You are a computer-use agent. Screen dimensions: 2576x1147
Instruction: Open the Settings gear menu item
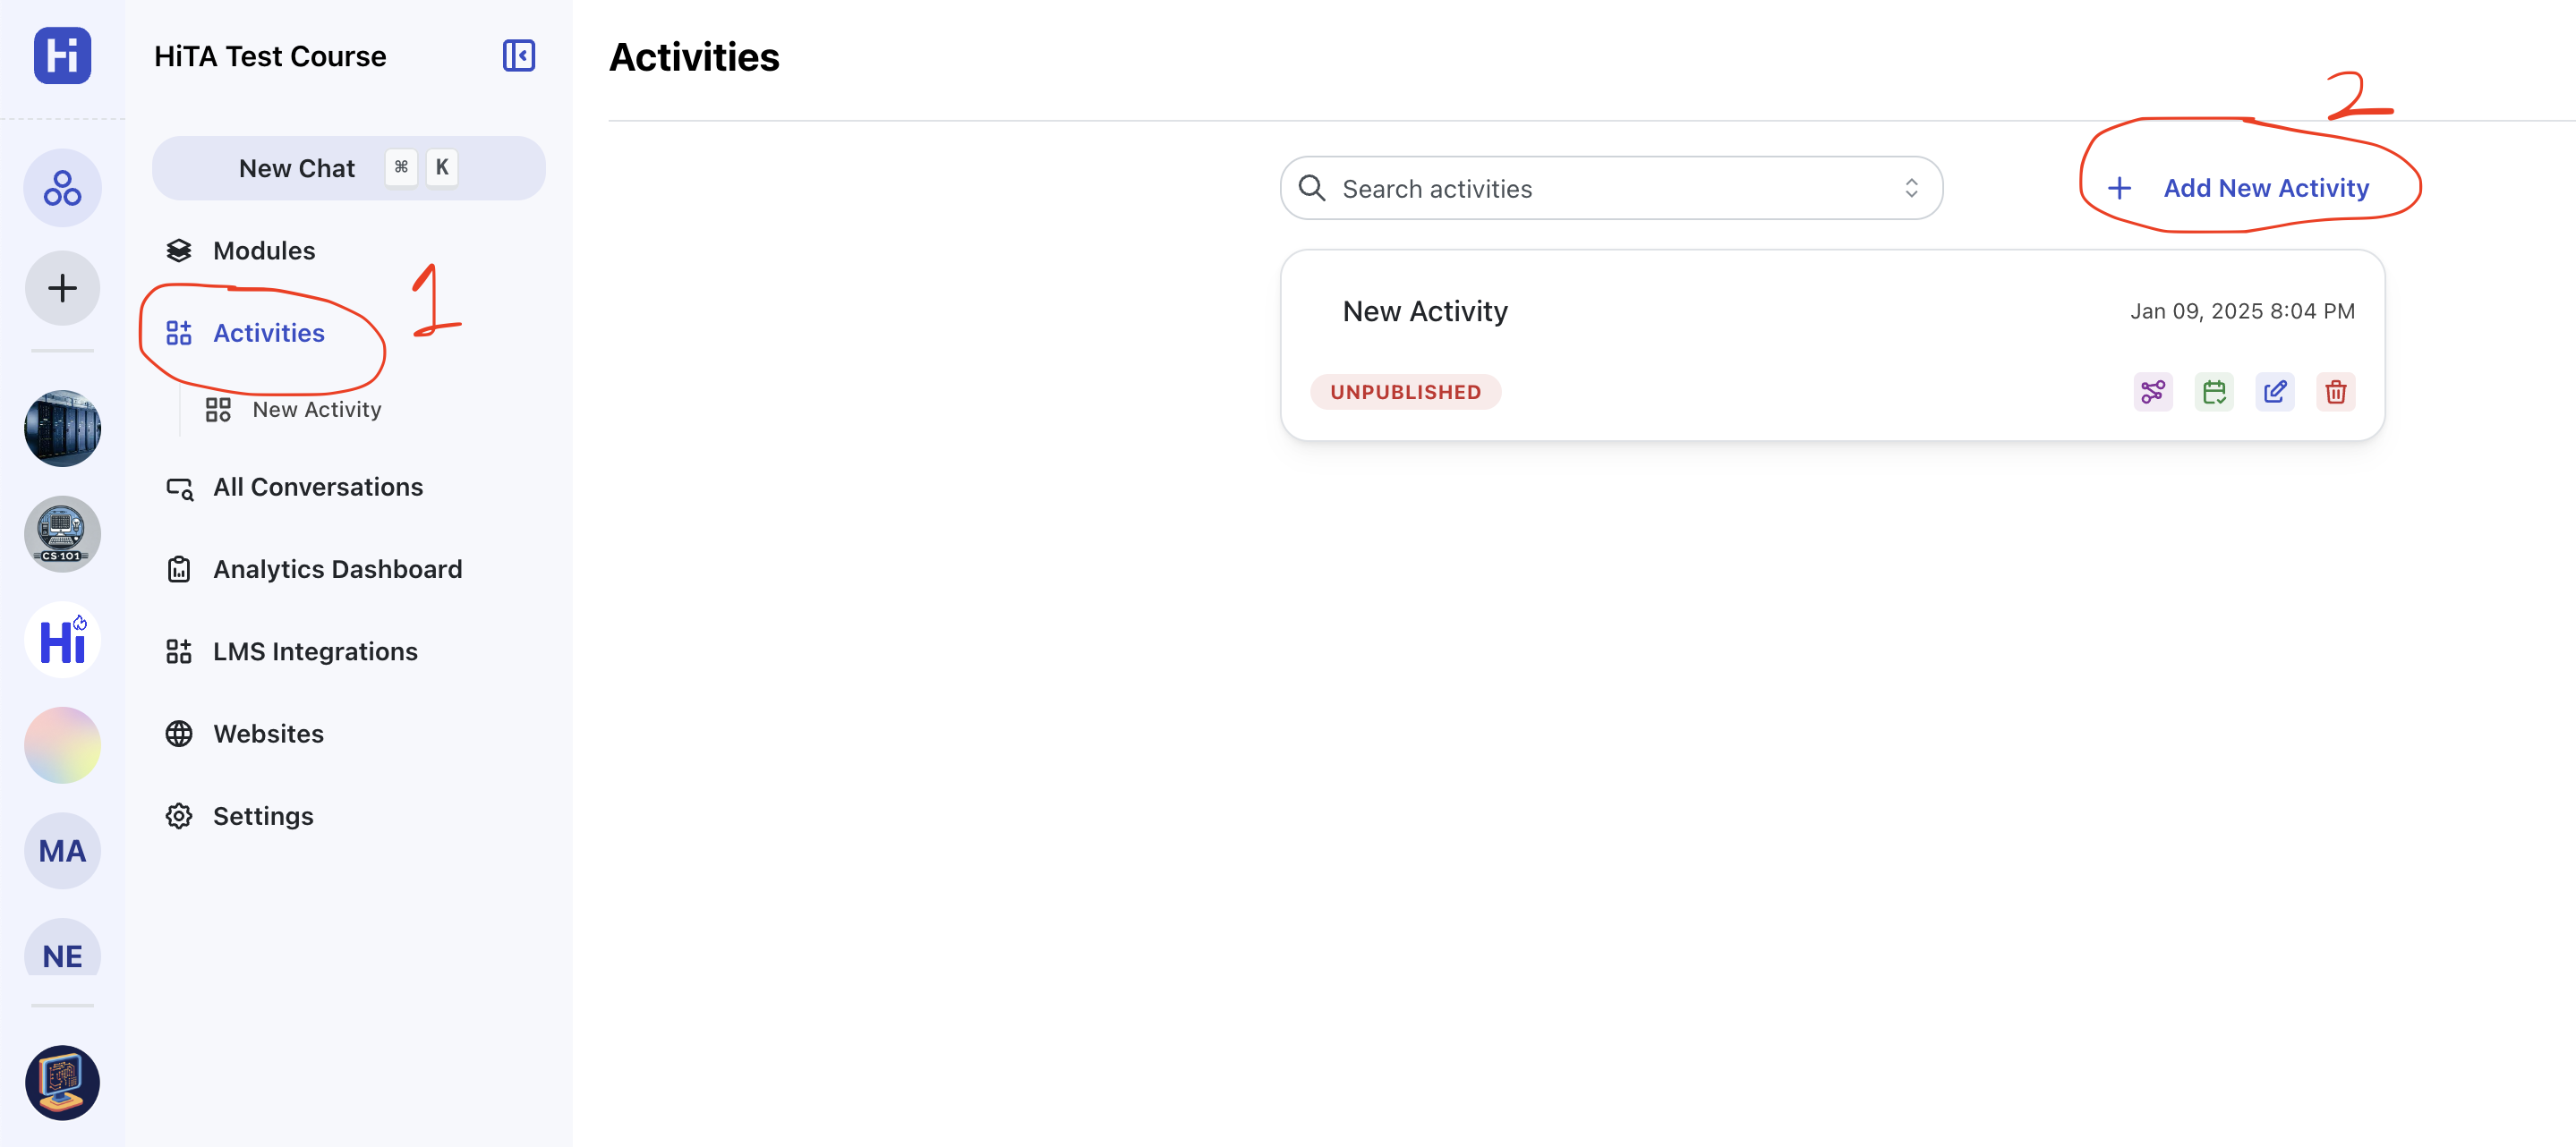[263, 816]
